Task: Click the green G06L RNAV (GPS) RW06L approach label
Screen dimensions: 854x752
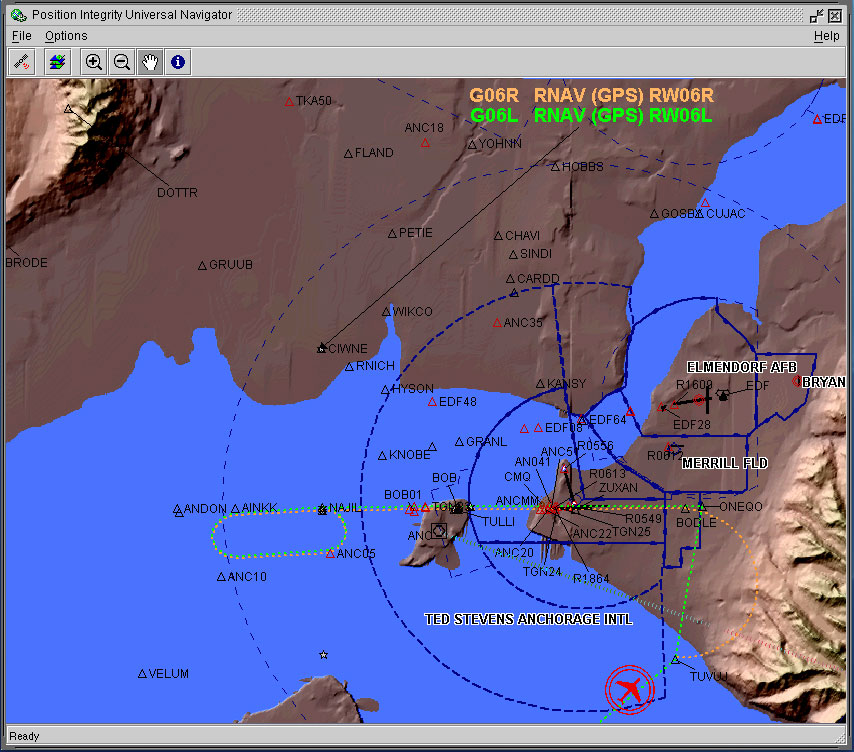Action: (x=591, y=115)
